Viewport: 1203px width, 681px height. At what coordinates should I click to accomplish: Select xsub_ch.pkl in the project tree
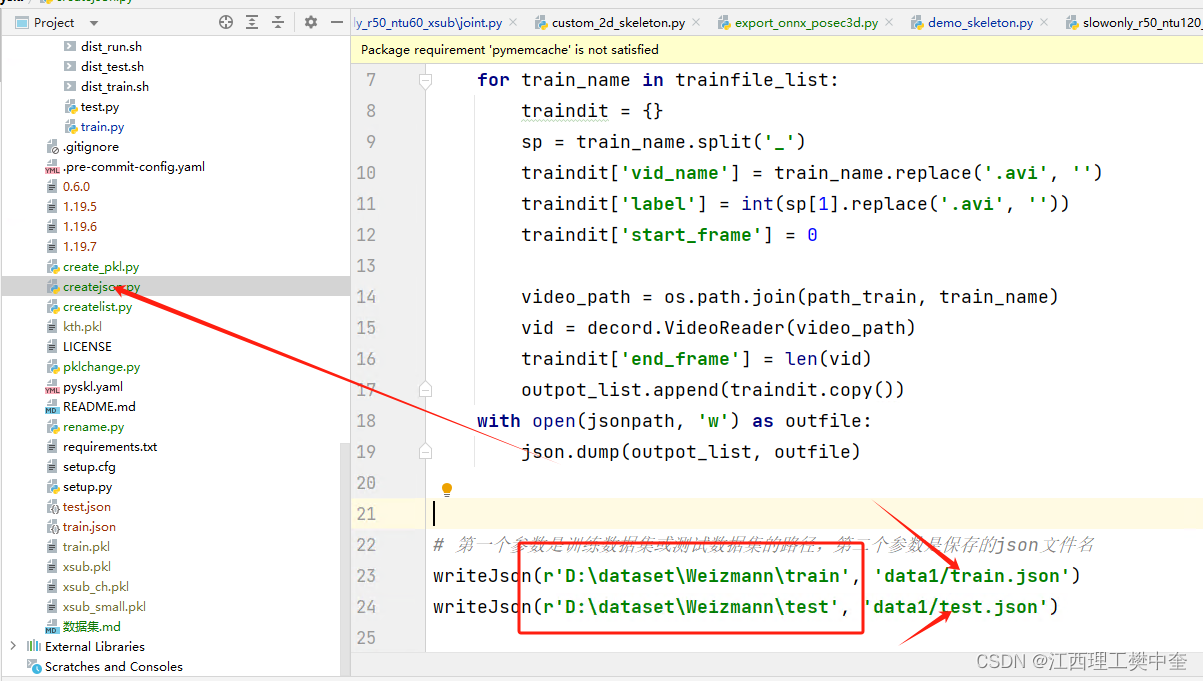tap(95, 587)
